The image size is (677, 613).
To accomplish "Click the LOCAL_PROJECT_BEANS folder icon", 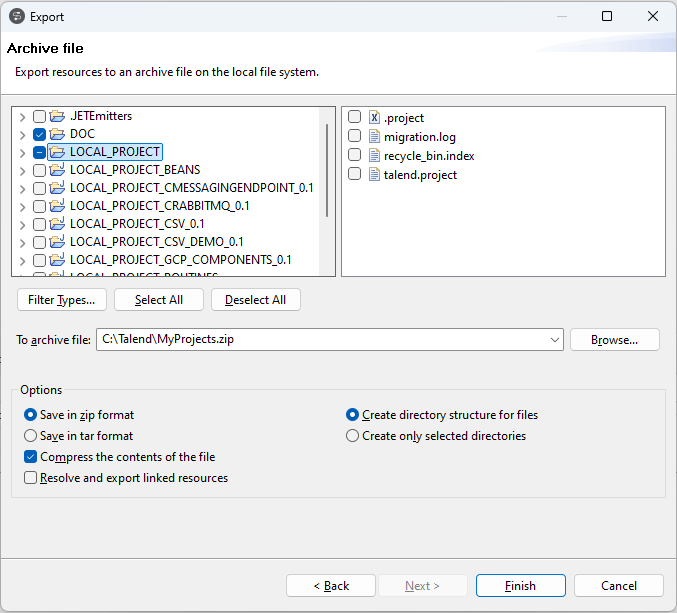I will (57, 170).
